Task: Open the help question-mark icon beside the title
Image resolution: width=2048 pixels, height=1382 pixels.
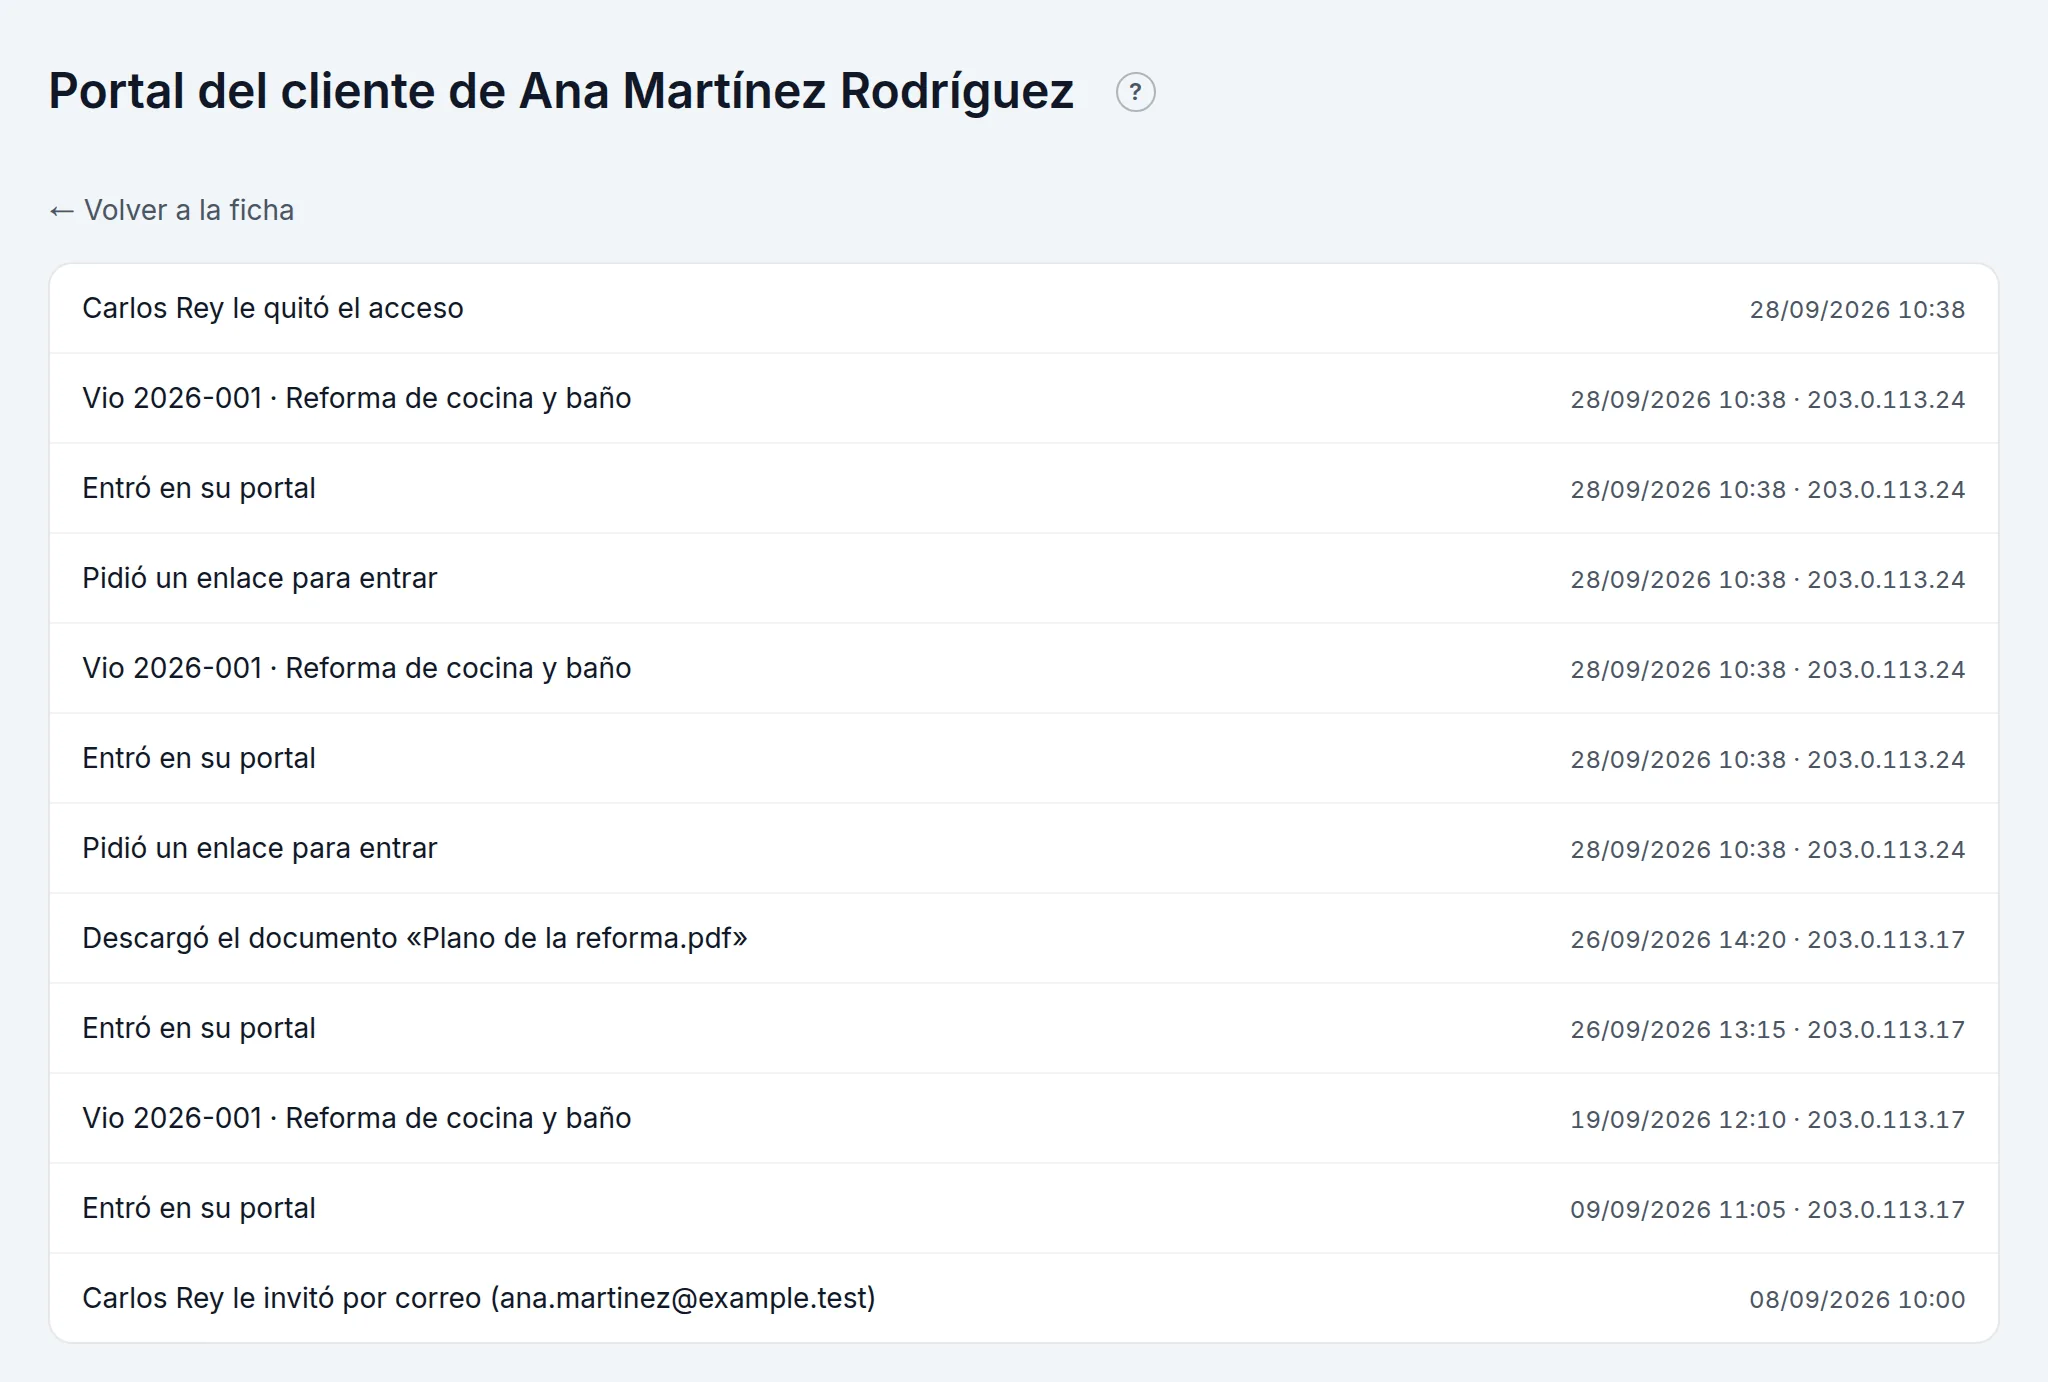Action: [1135, 92]
